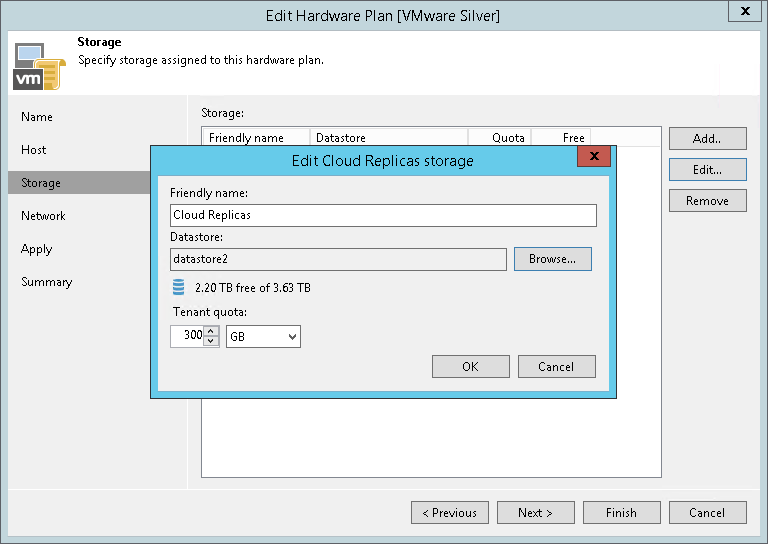Click the Edit... storage button
The width and height of the screenshot is (768, 544).
708,169
